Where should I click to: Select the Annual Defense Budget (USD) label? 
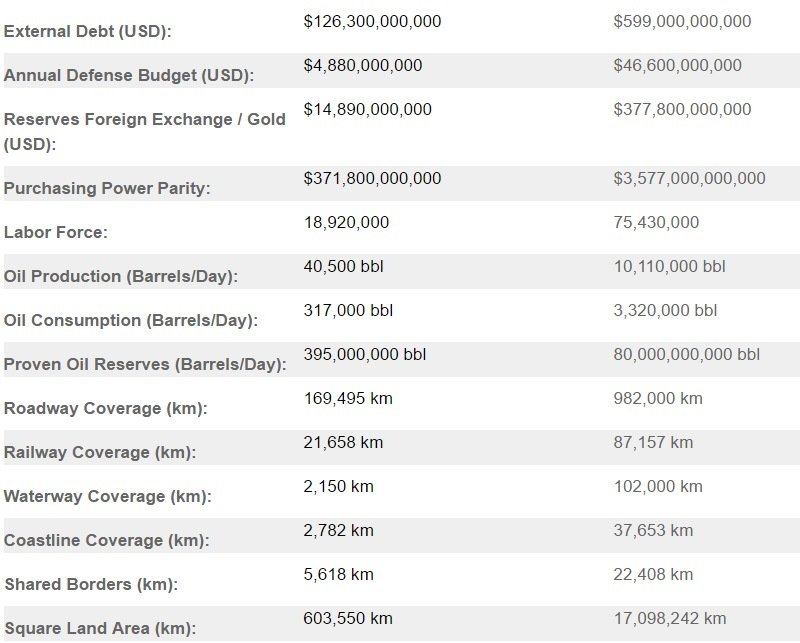pos(129,75)
